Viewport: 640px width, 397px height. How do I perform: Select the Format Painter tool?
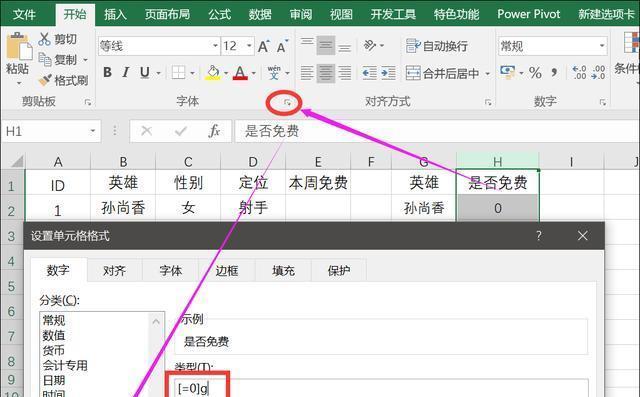tap(63, 80)
